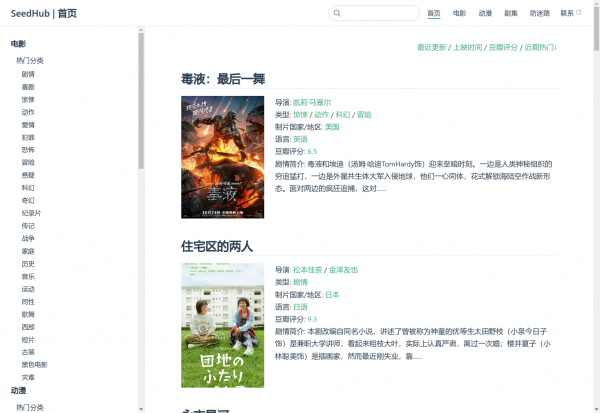
Task: Select 悬疑 category in sidebar
Action: point(28,175)
